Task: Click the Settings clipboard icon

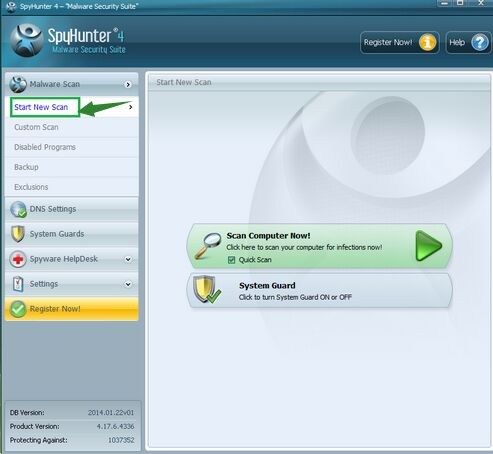Action: (x=18, y=284)
